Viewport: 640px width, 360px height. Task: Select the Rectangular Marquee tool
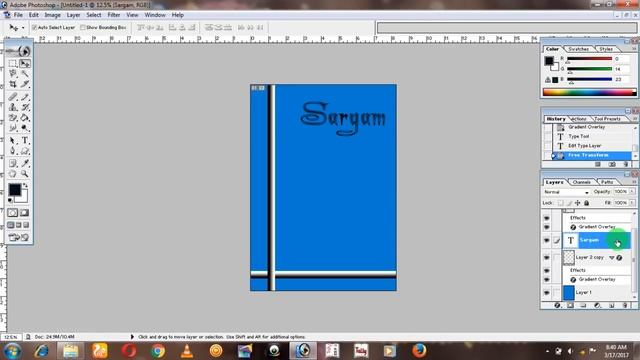pyautogui.click(x=13, y=64)
